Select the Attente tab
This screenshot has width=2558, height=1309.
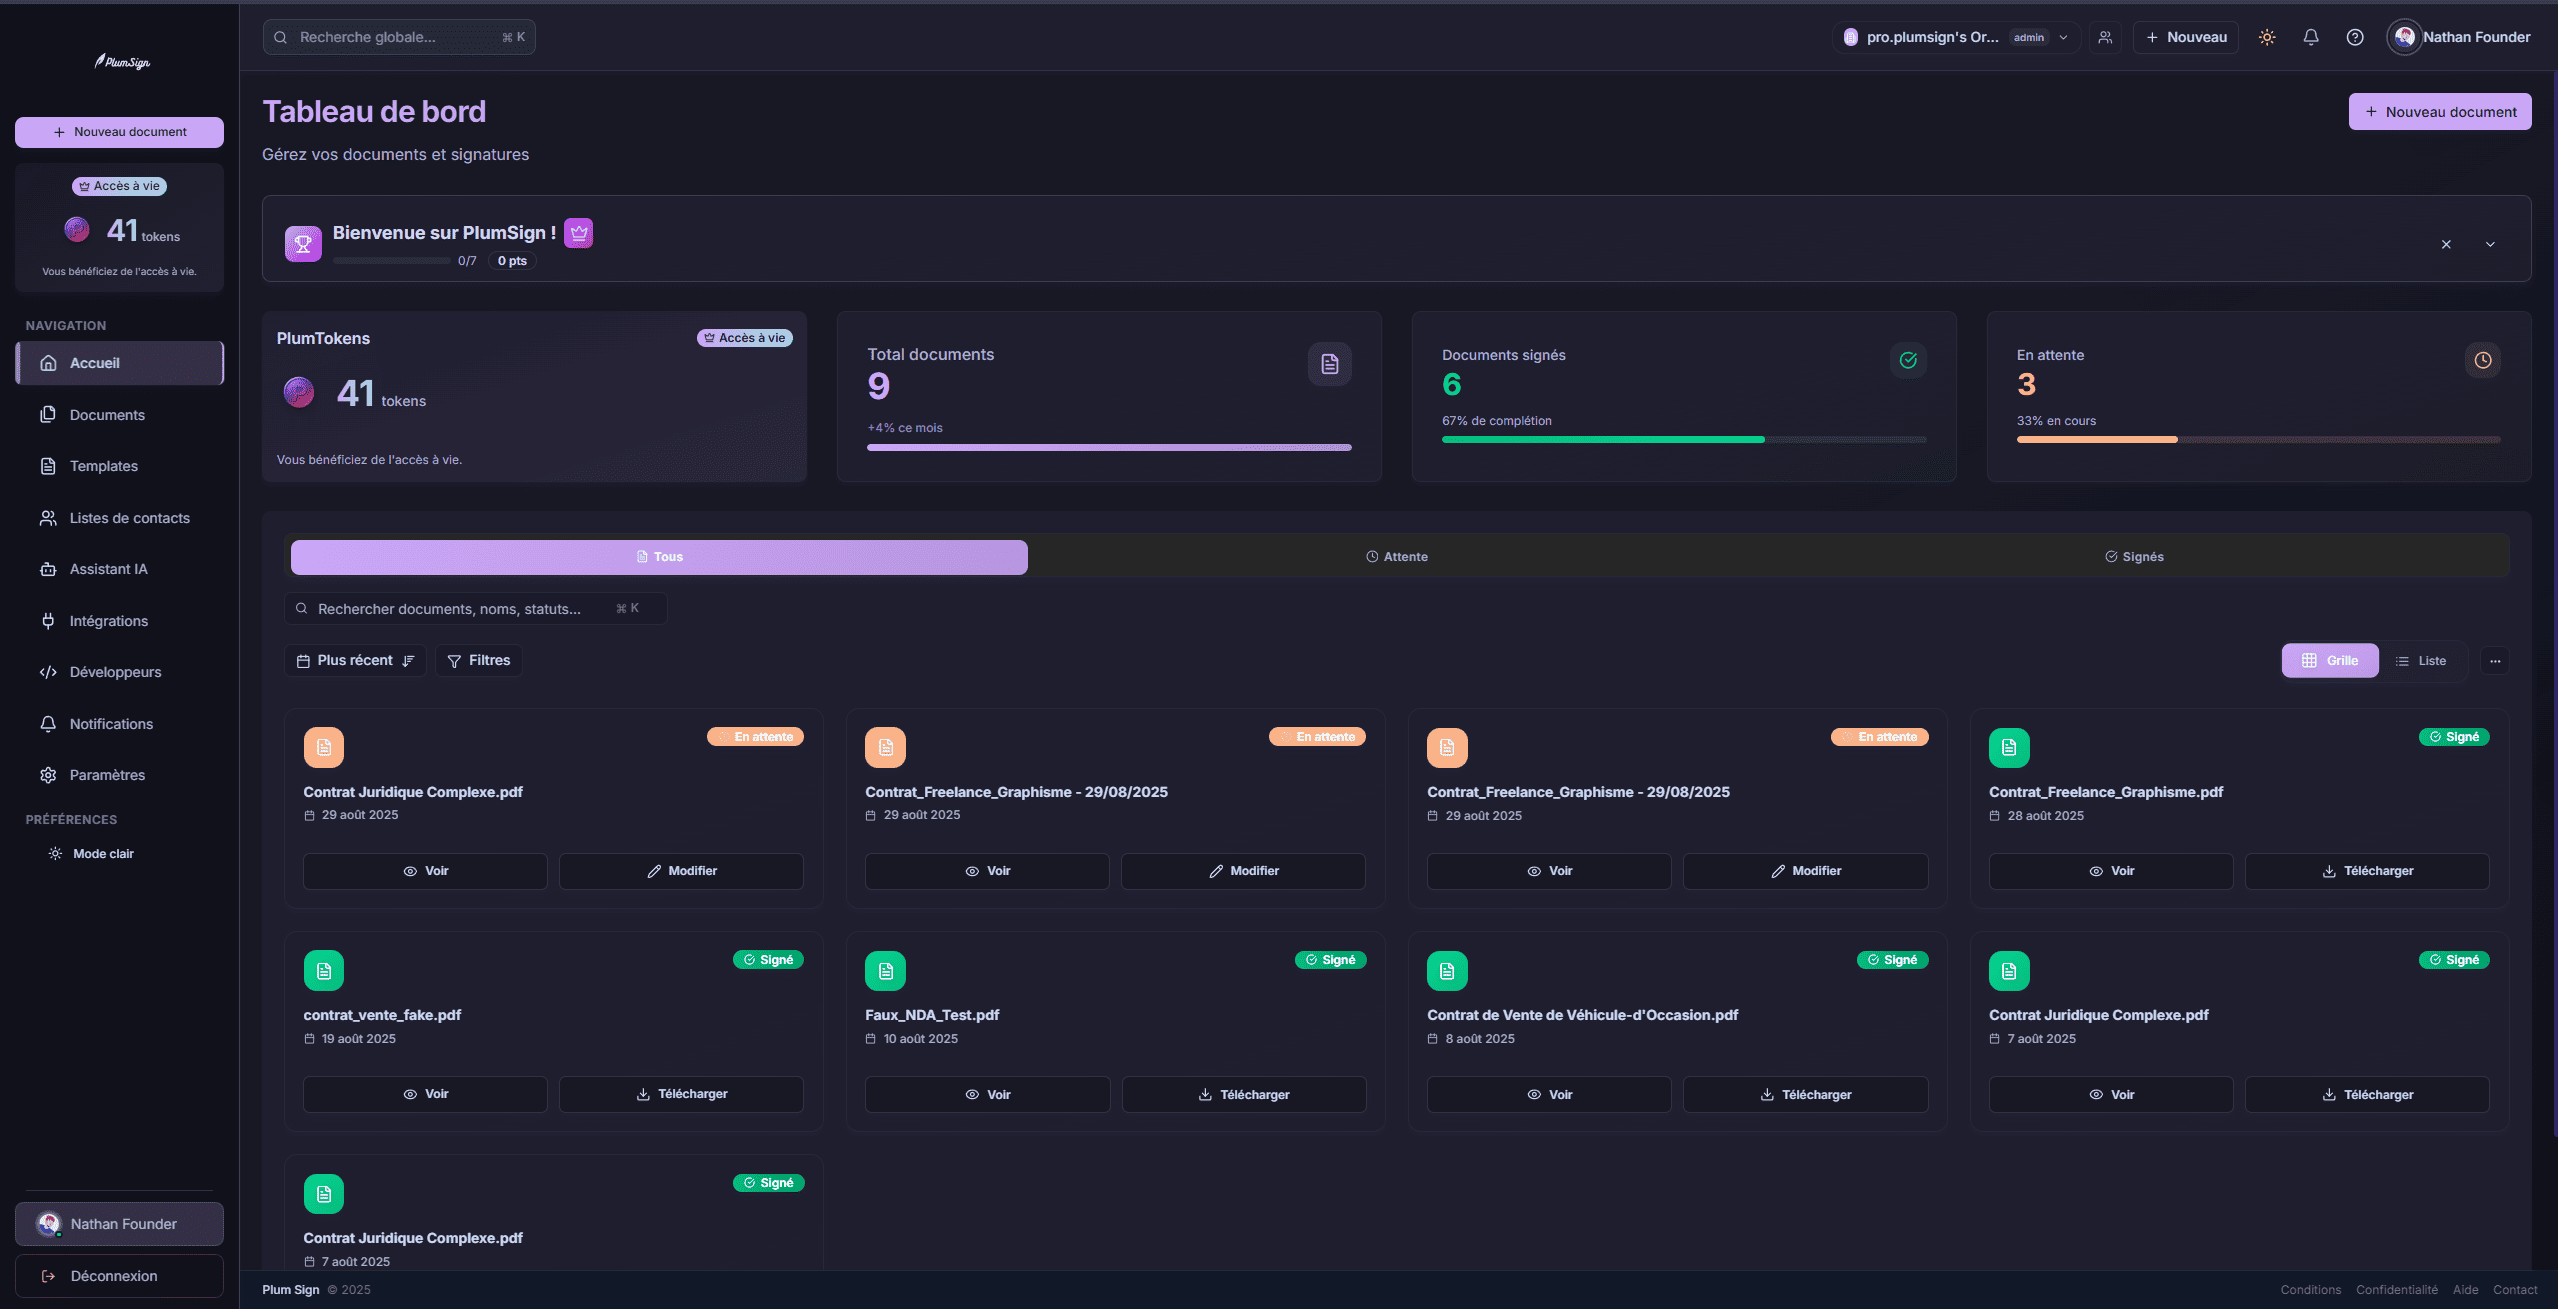[x=1397, y=557]
